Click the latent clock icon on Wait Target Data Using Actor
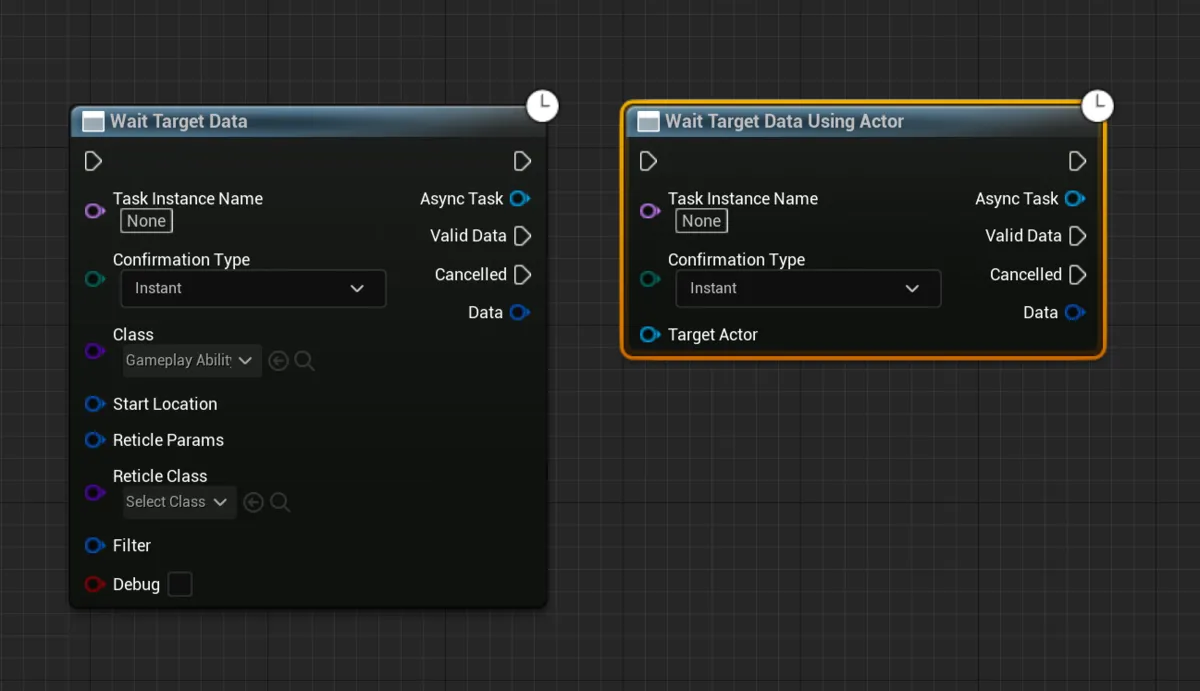This screenshot has height=691, width=1200. tap(1097, 104)
